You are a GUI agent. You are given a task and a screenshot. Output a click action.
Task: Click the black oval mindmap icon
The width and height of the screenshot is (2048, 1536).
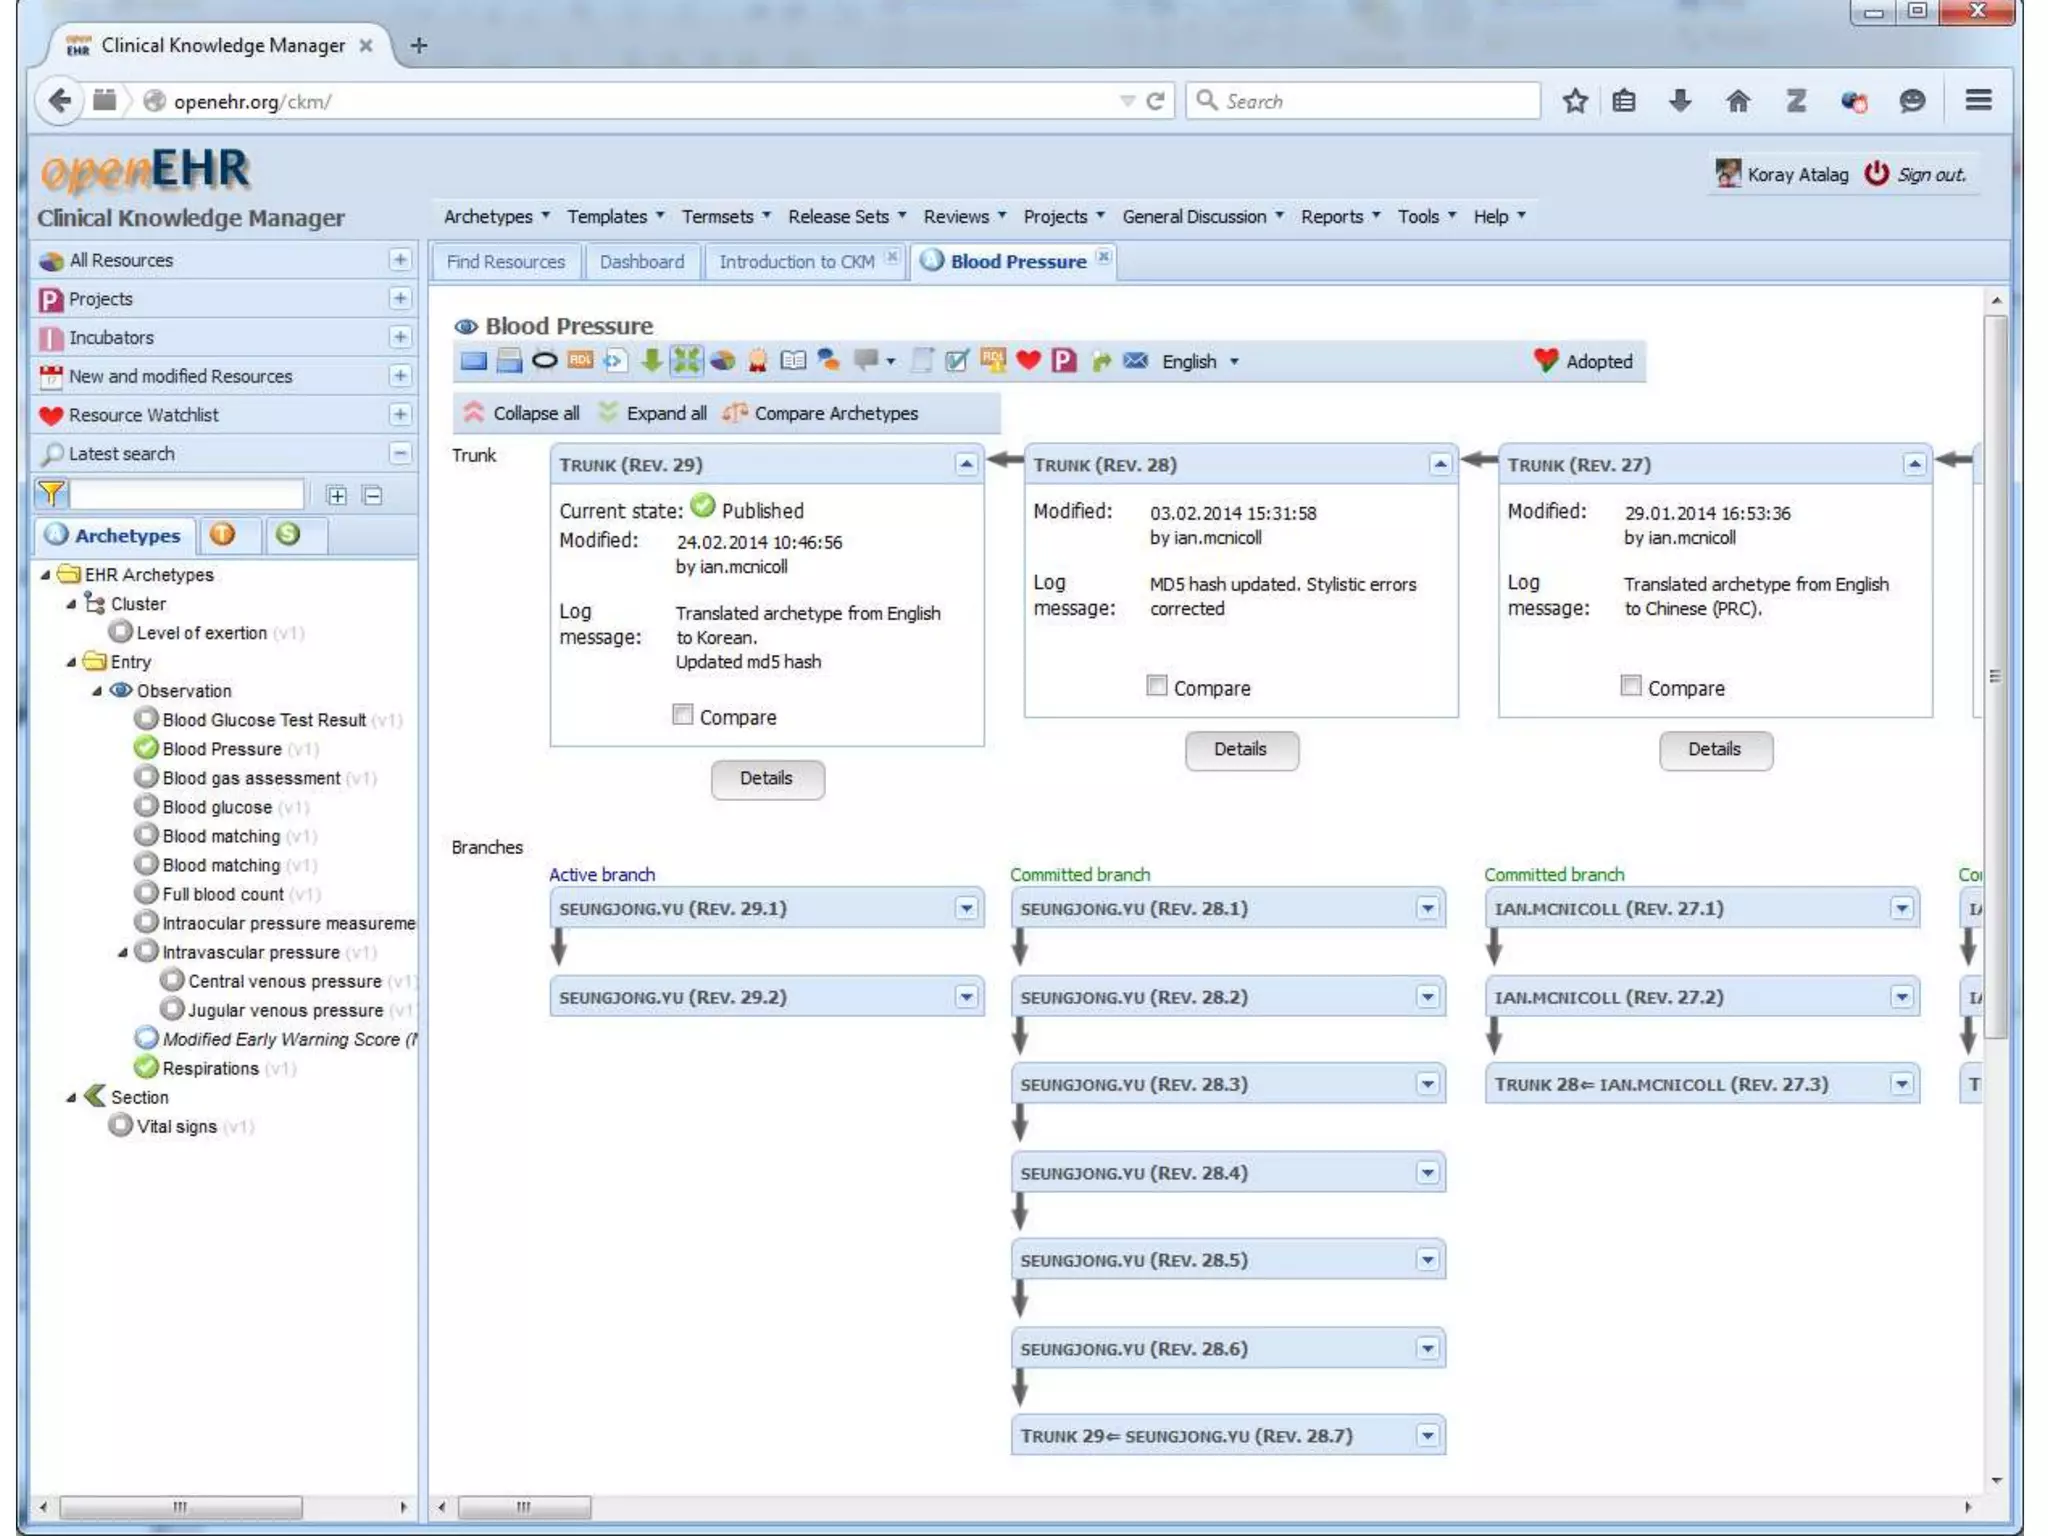pyautogui.click(x=544, y=361)
